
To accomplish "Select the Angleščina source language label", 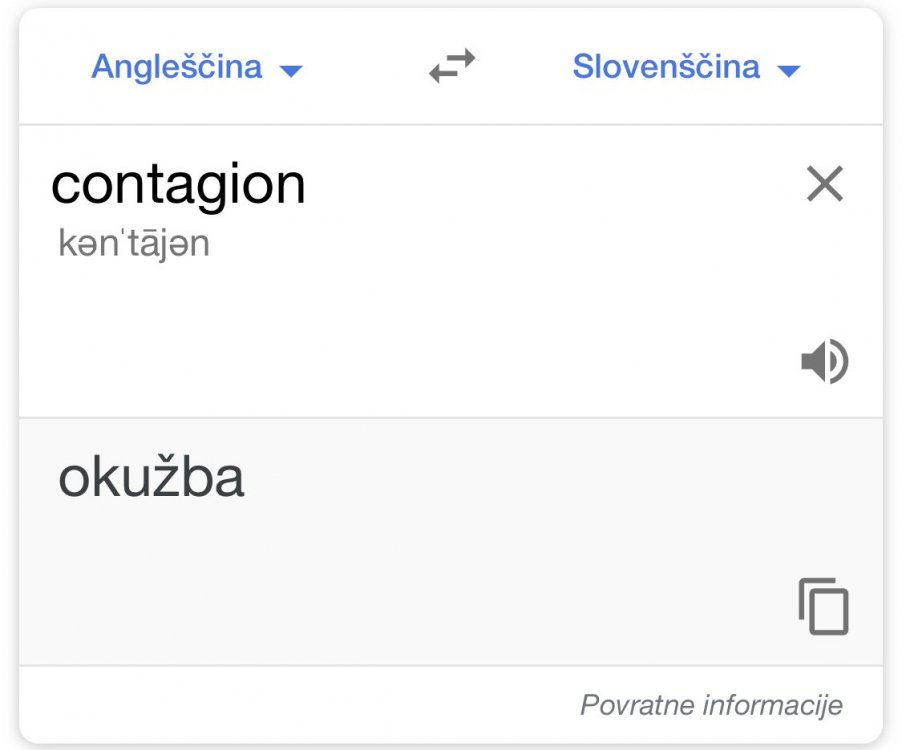I will coord(177,67).
